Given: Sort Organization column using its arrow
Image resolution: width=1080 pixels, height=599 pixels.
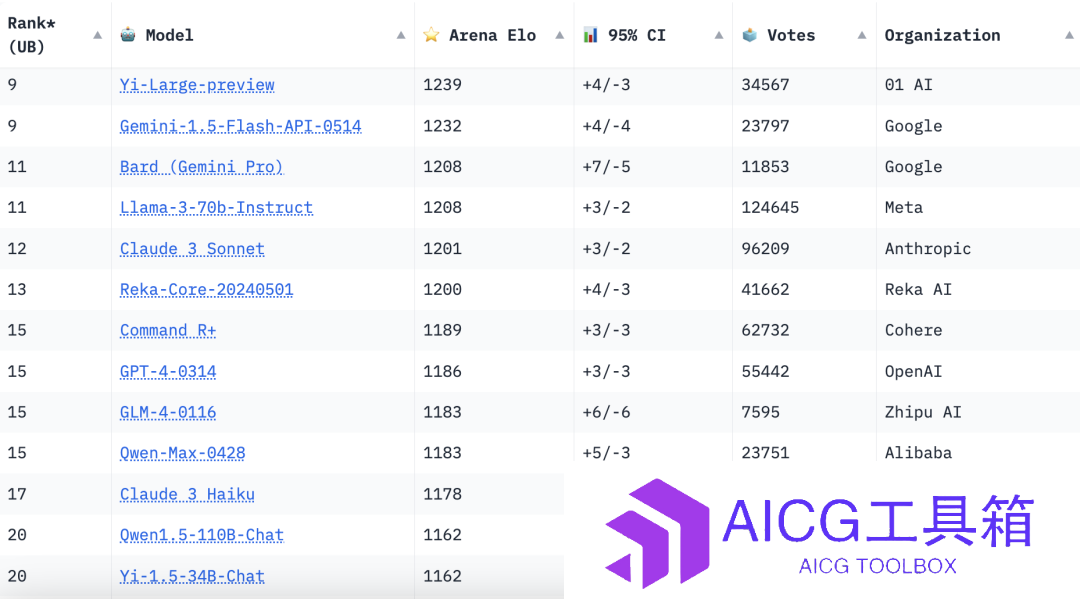Looking at the screenshot, I should point(1069,35).
